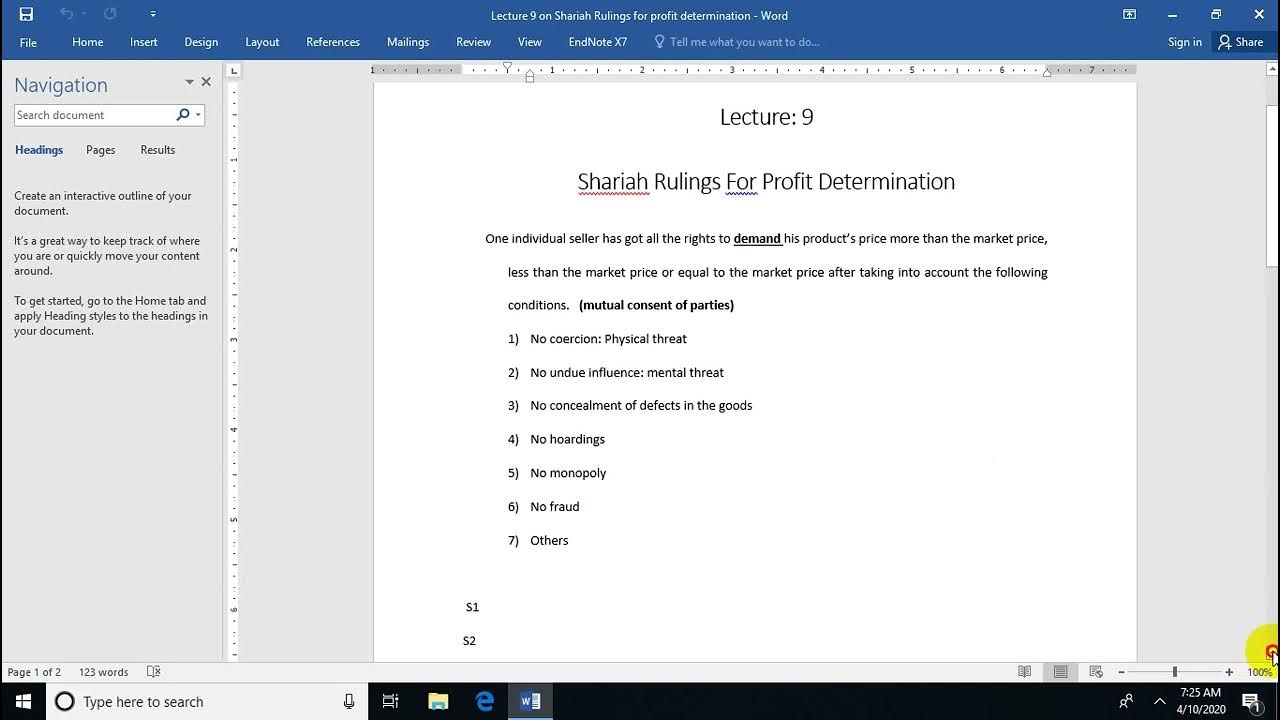The image size is (1280, 720).
Task: Open the Review tab
Action: click(x=473, y=42)
